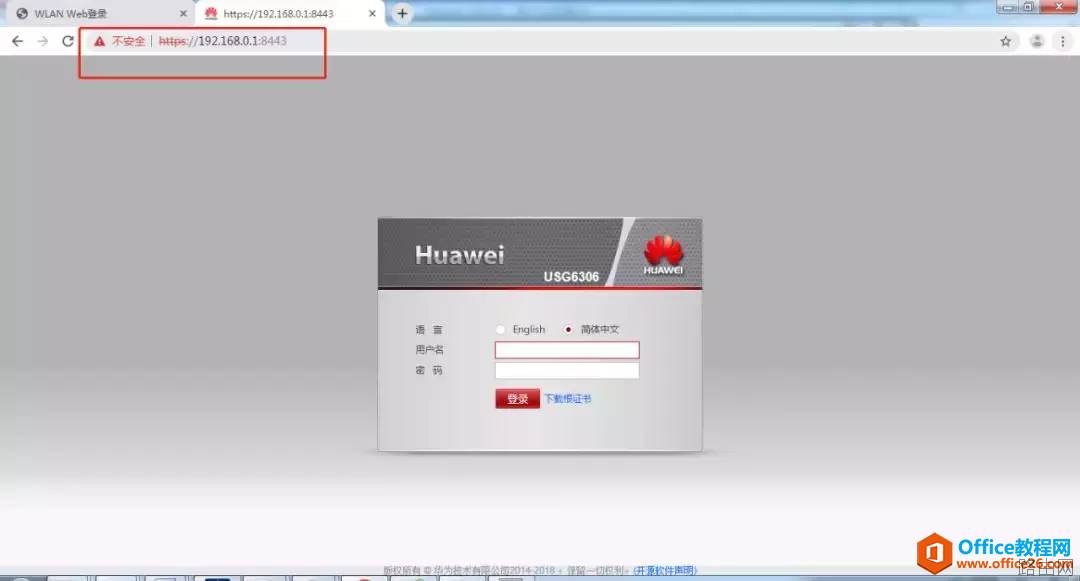This screenshot has height=581, width=1080.
Task: Click the 不安全 security warning label
Action: point(129,41)
